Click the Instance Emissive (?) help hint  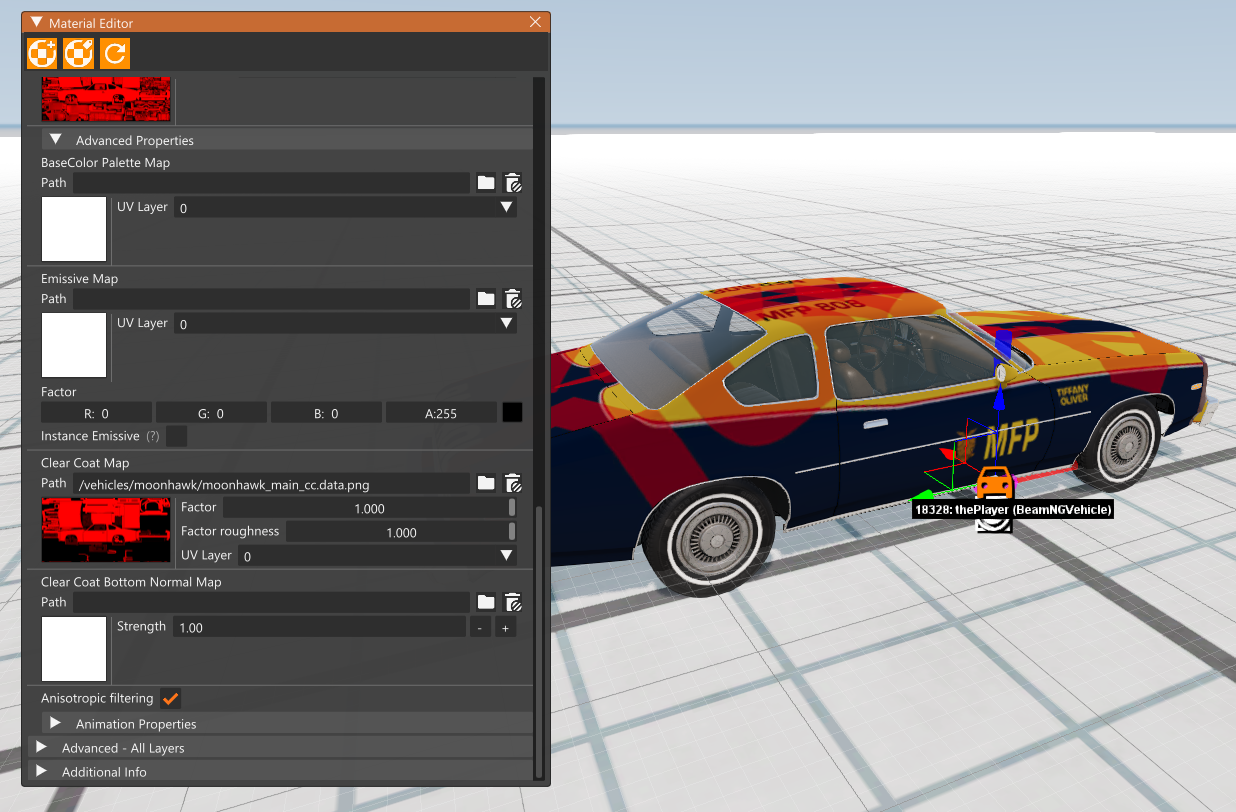pos(153,437)
